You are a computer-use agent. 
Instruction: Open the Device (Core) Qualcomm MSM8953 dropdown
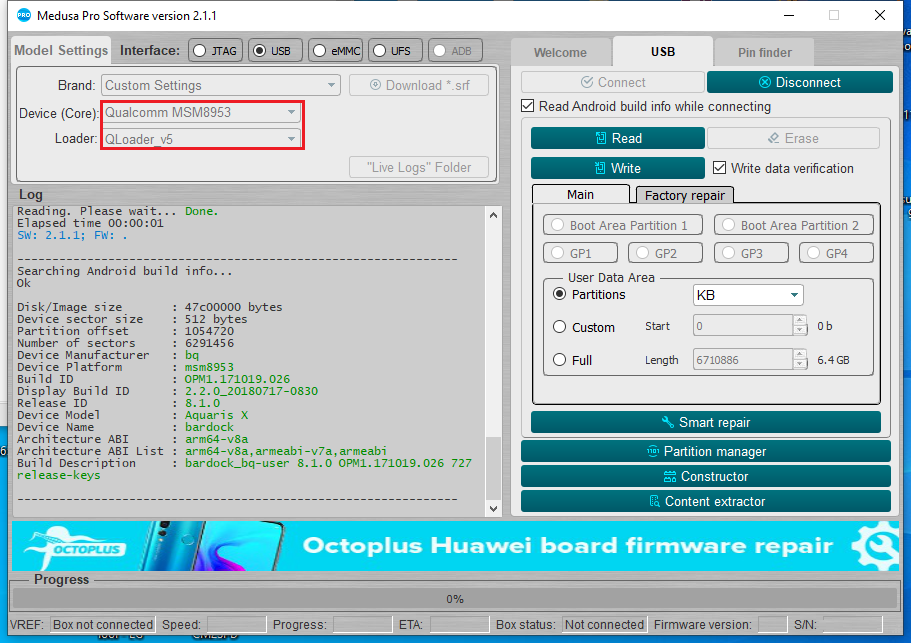(201, 112)
